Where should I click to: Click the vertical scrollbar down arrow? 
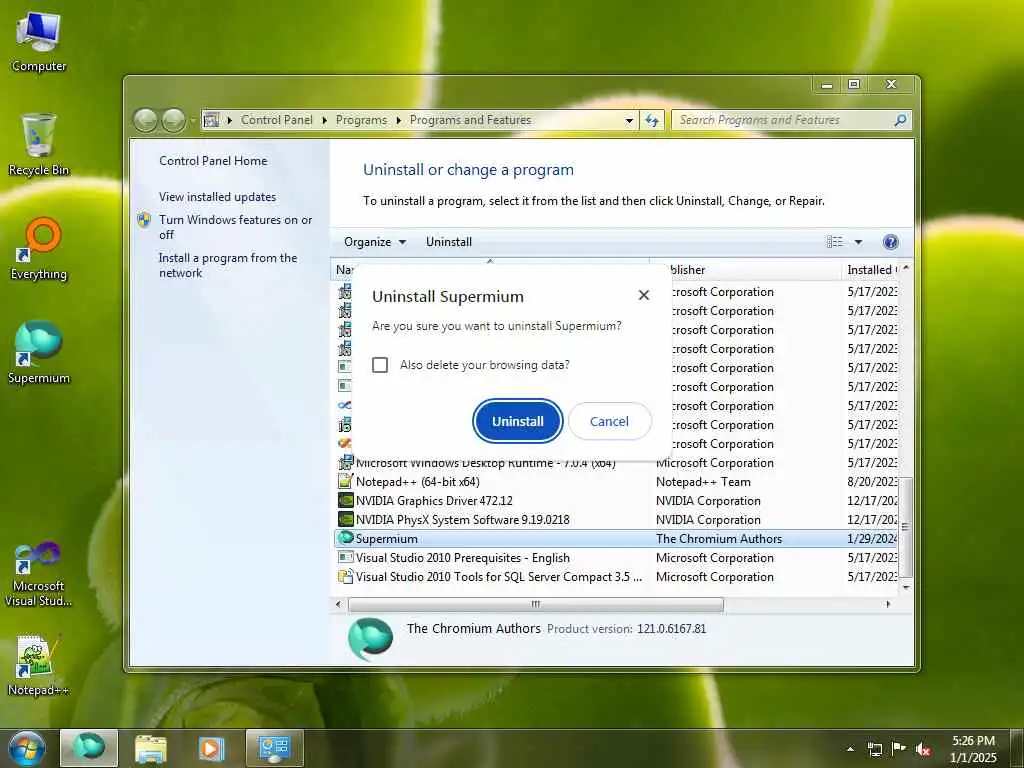906,586
